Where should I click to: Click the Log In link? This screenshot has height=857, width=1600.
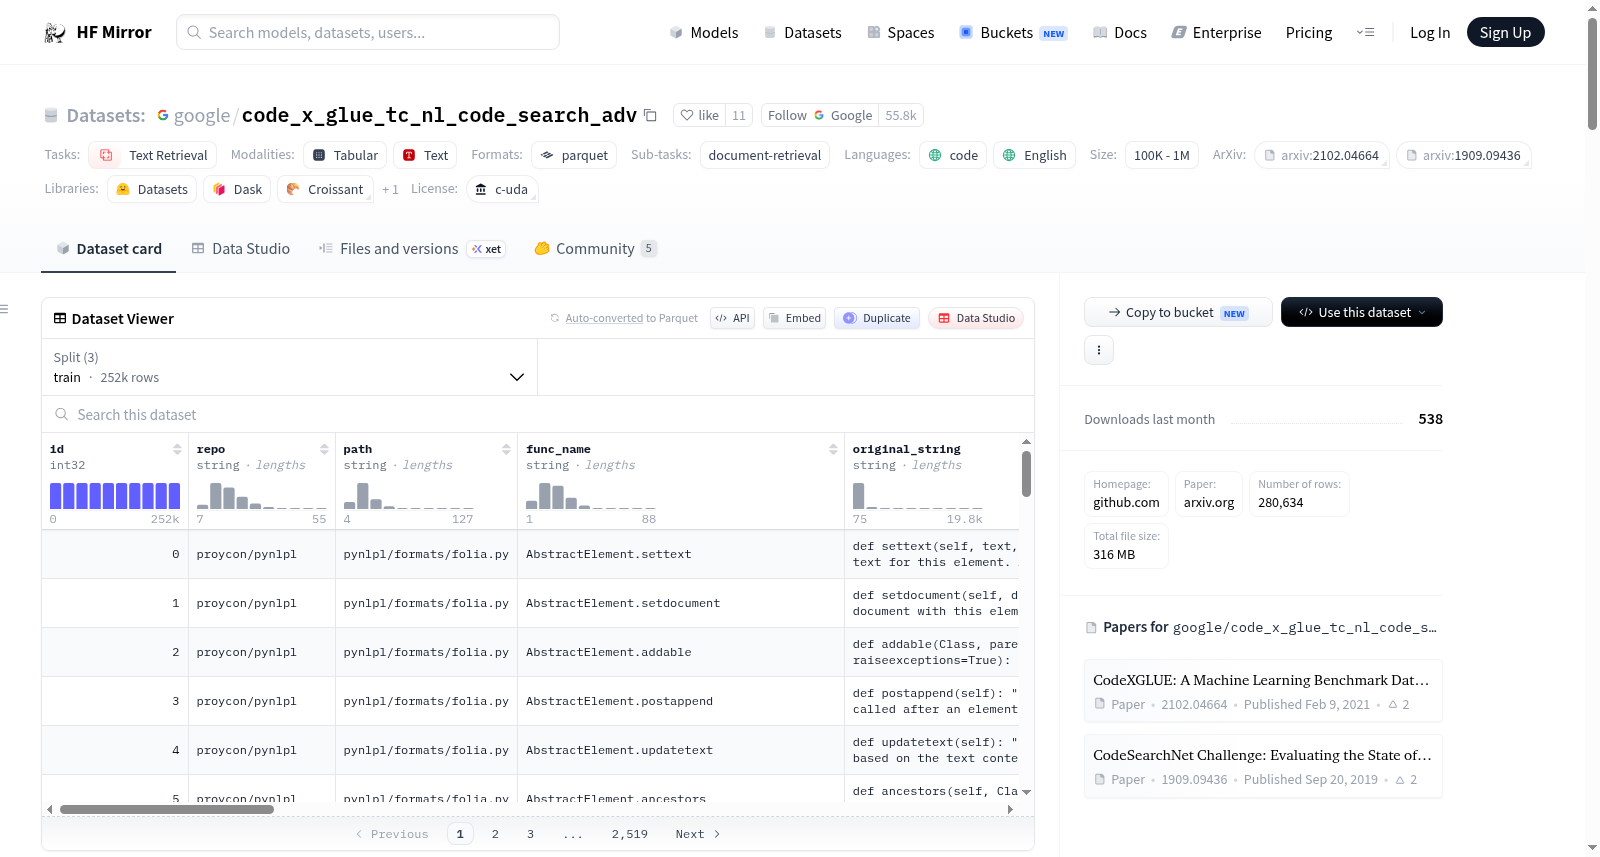(1430, 32)
